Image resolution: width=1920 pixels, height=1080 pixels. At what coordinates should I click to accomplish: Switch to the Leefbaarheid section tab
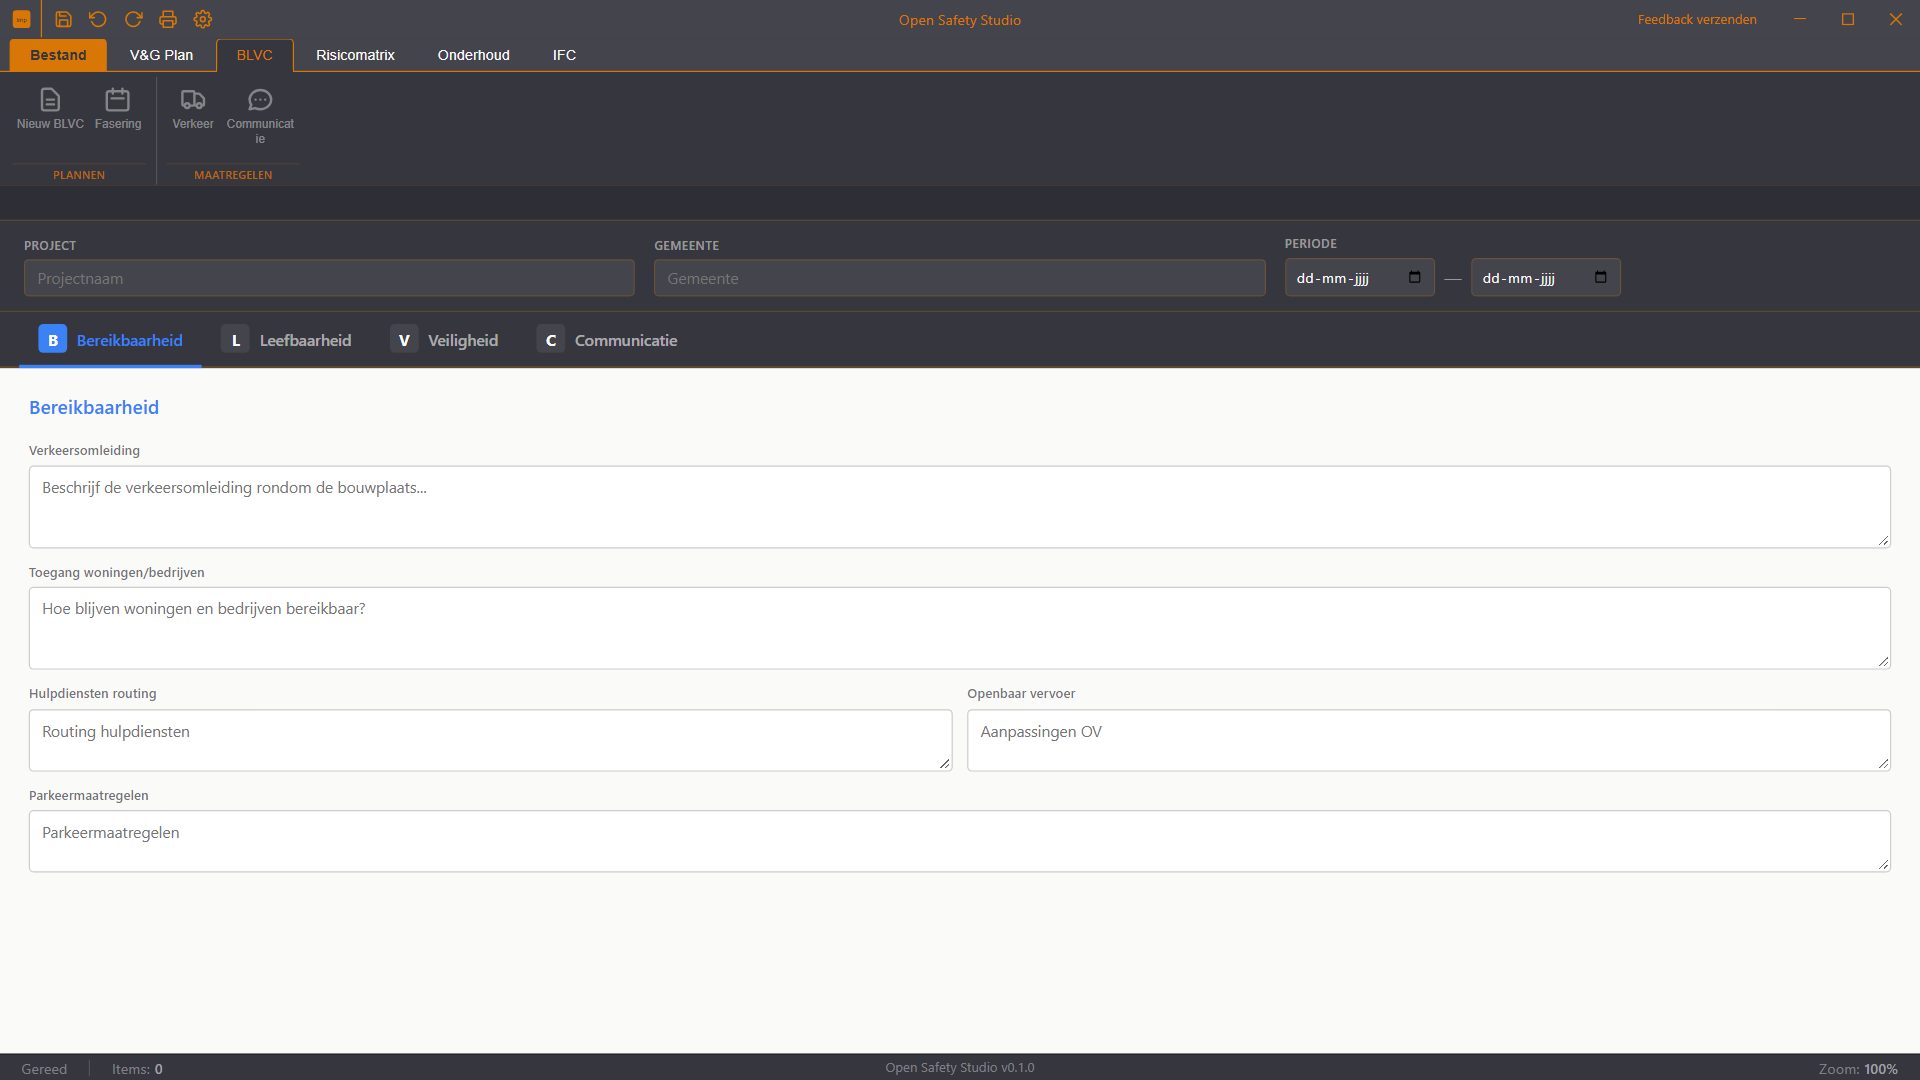287,340
